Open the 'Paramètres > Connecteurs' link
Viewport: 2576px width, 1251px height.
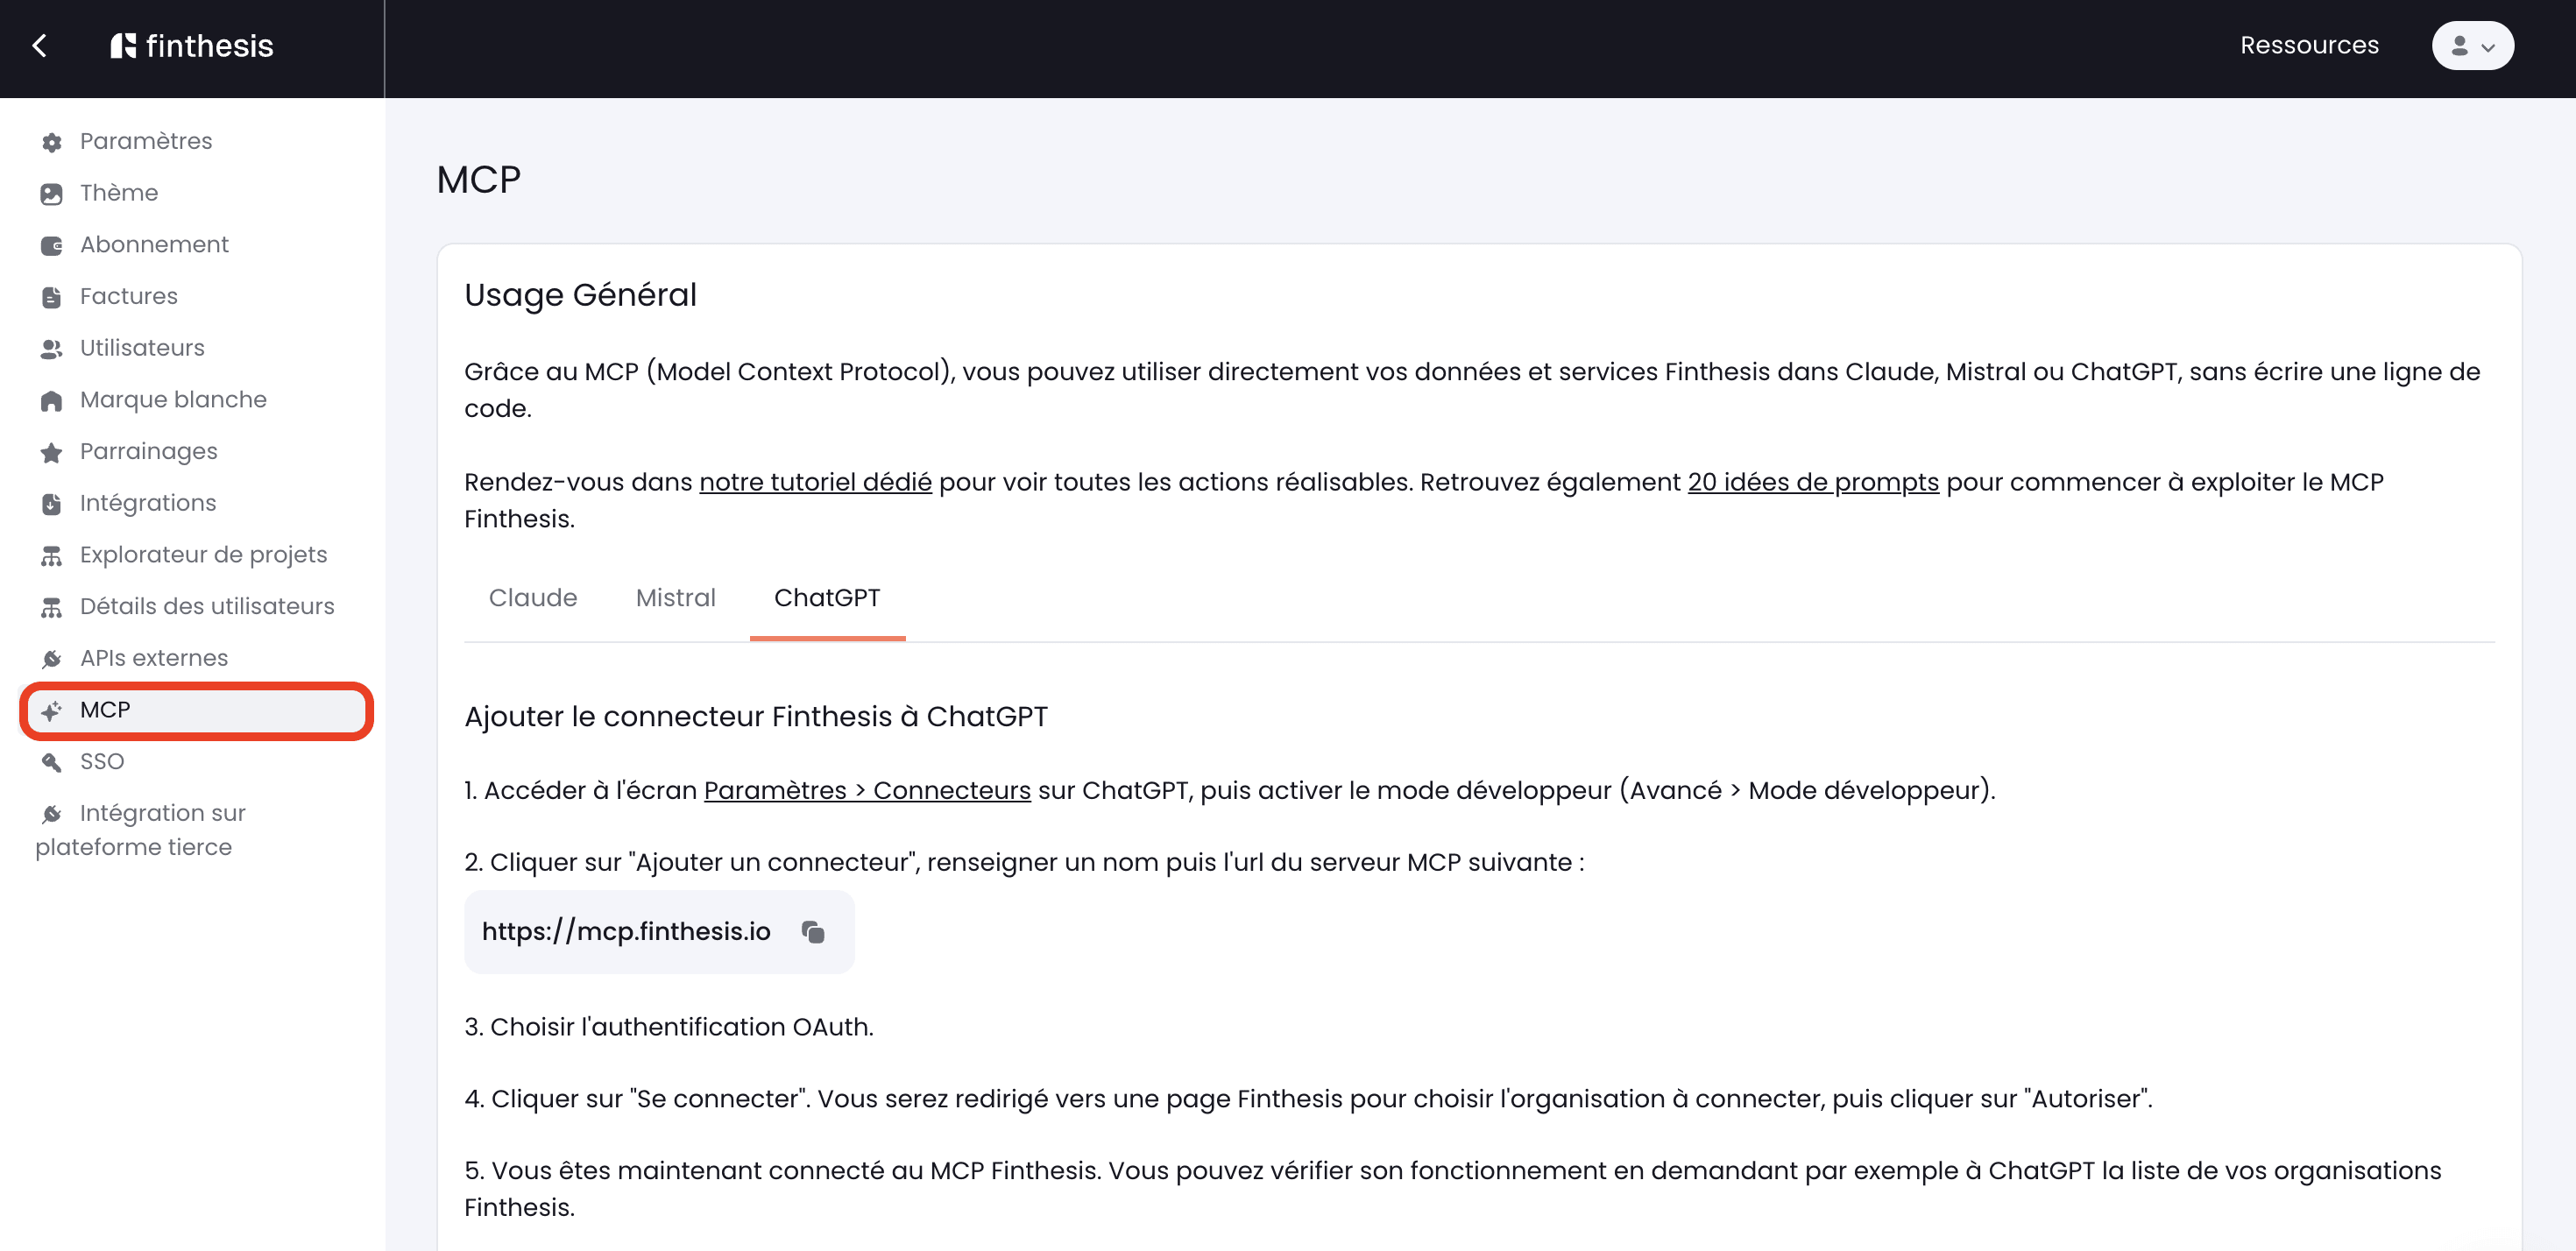point(867,790)
